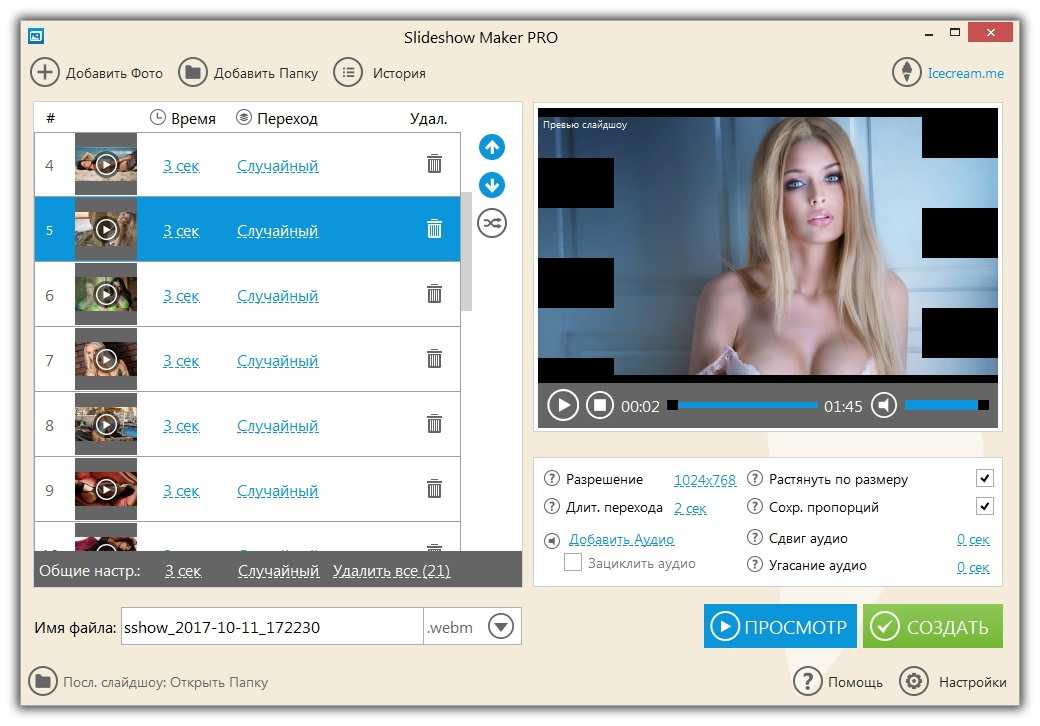Change slide 5 transition Случайный

point(277,231)
